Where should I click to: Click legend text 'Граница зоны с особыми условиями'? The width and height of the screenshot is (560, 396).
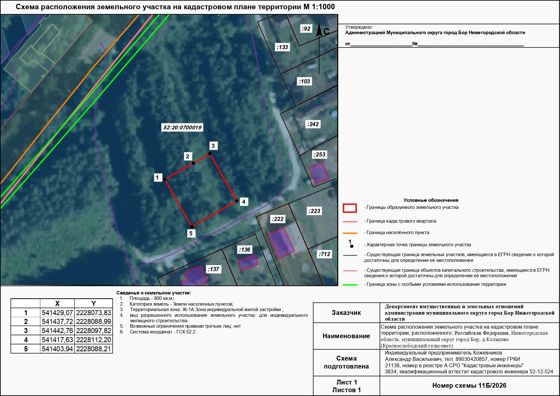[x=435, y=285]
